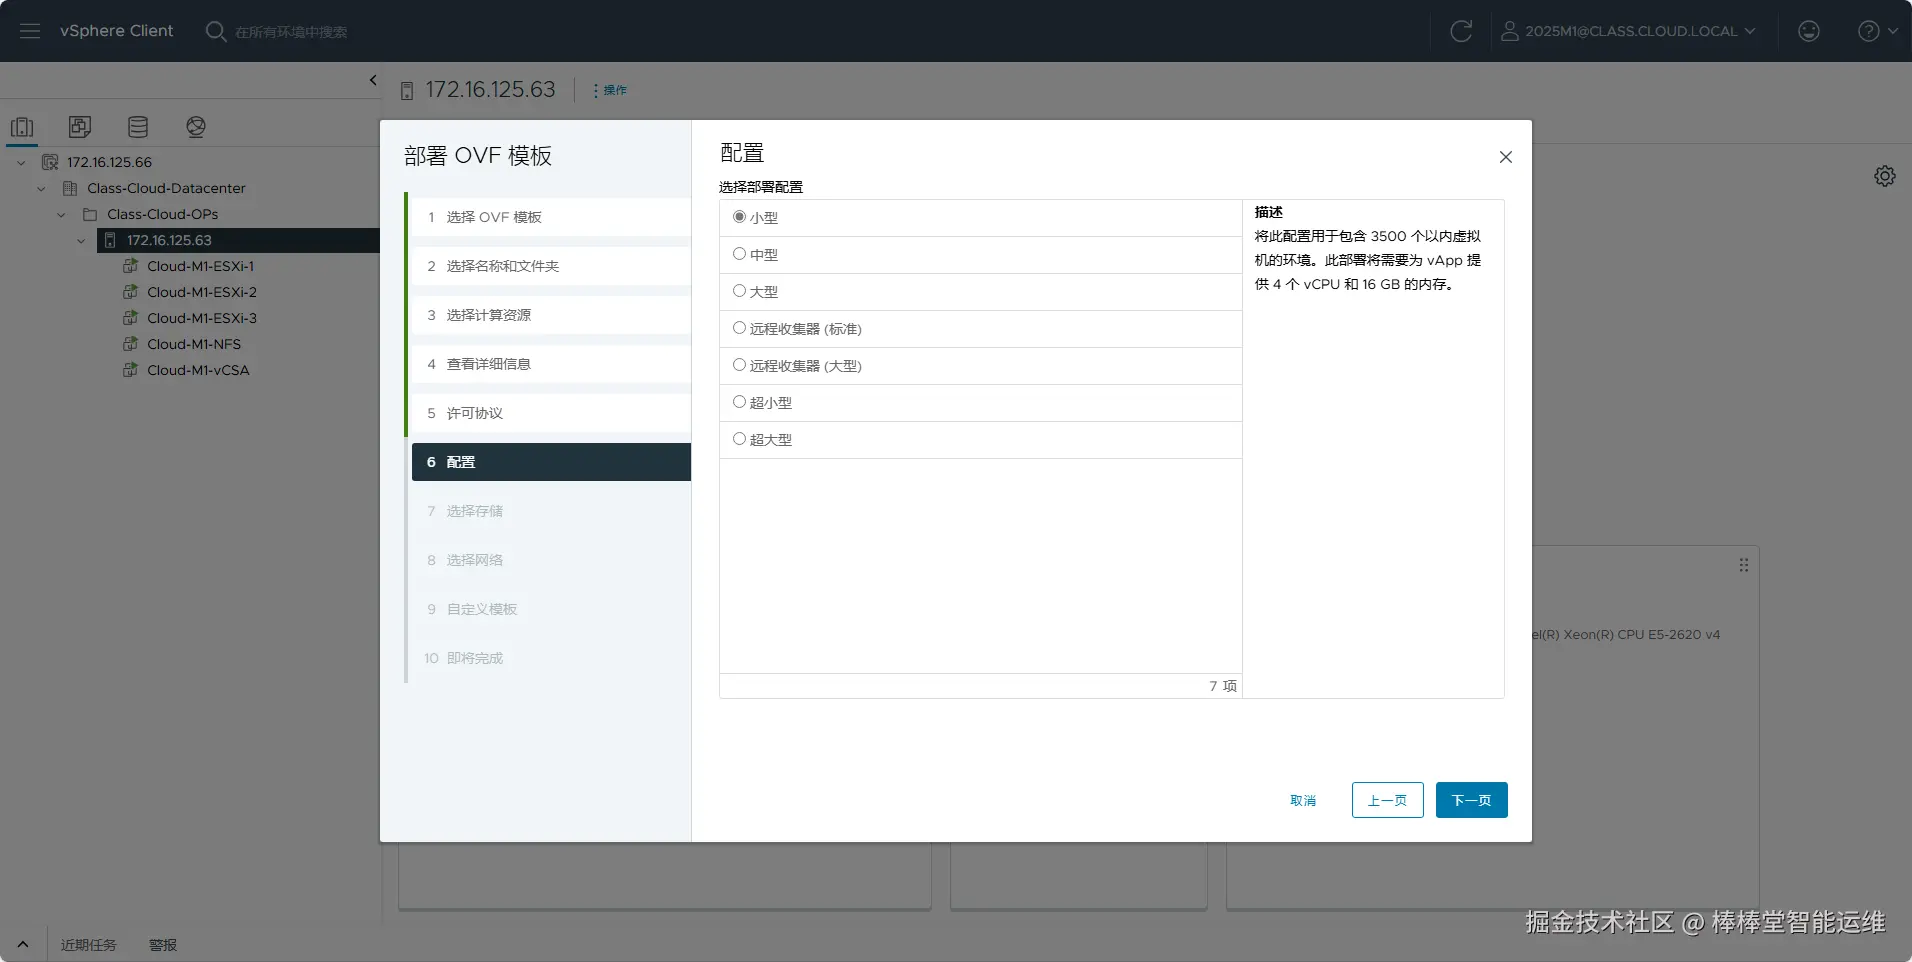Screen dimensions: 1912x962
Task: Select 远程收集器 (标准) configuration
Action: (739, 328)
